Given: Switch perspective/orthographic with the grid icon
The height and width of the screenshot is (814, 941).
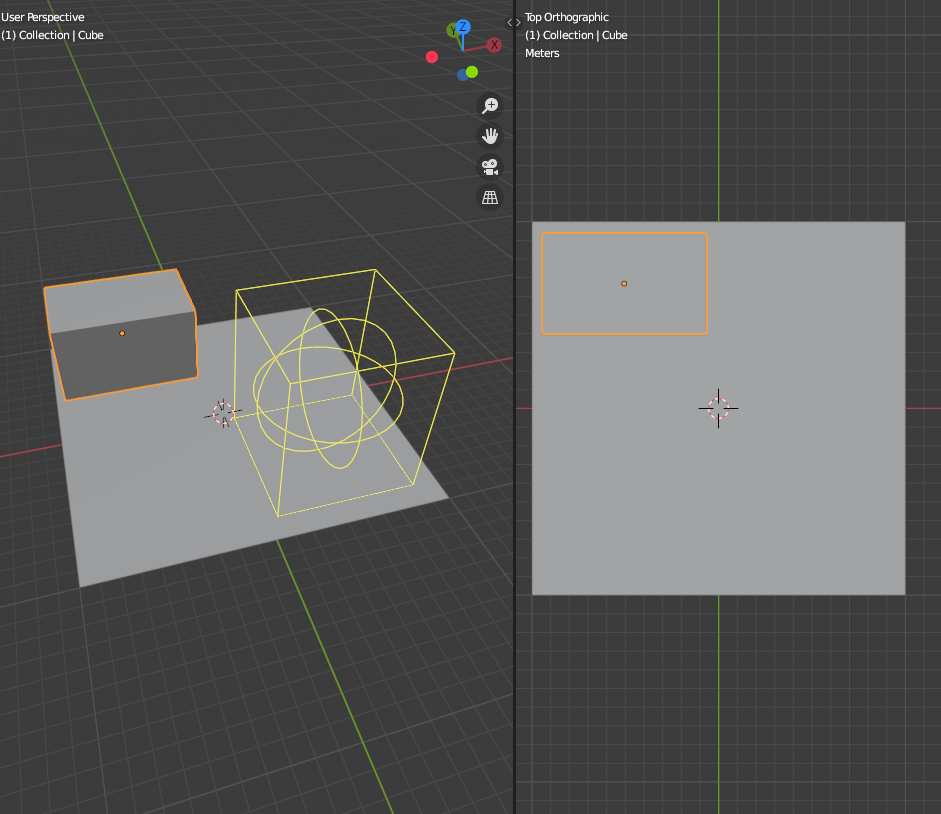Looking at the screenshot, I should 490,197.
